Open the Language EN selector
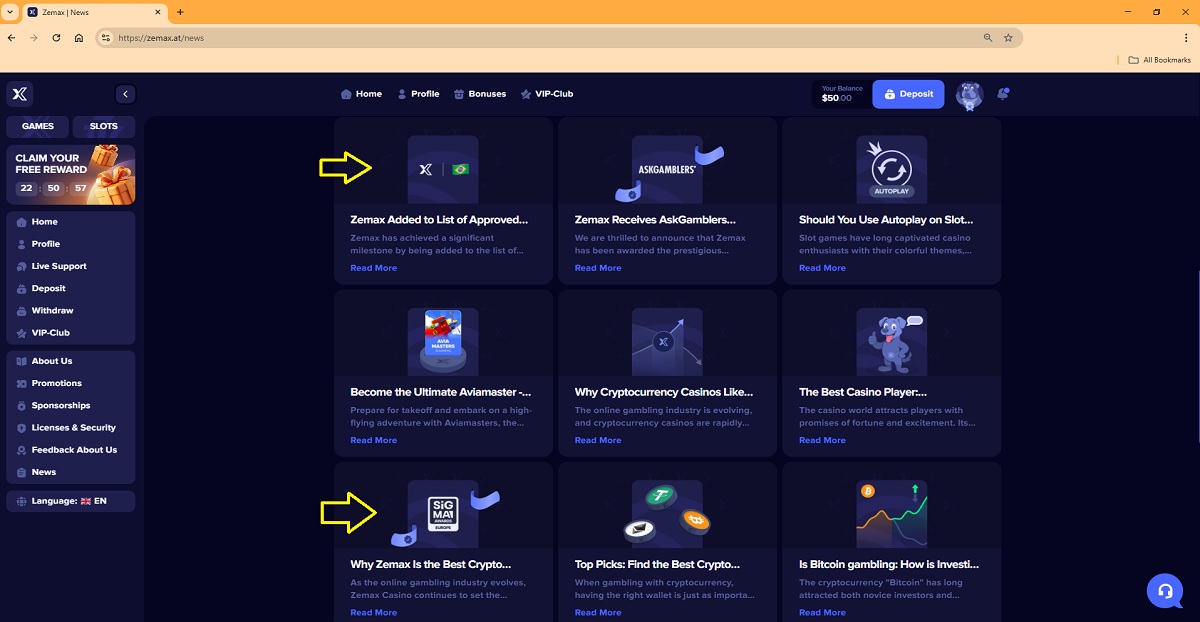1200x622 pixels. [70, 500]
